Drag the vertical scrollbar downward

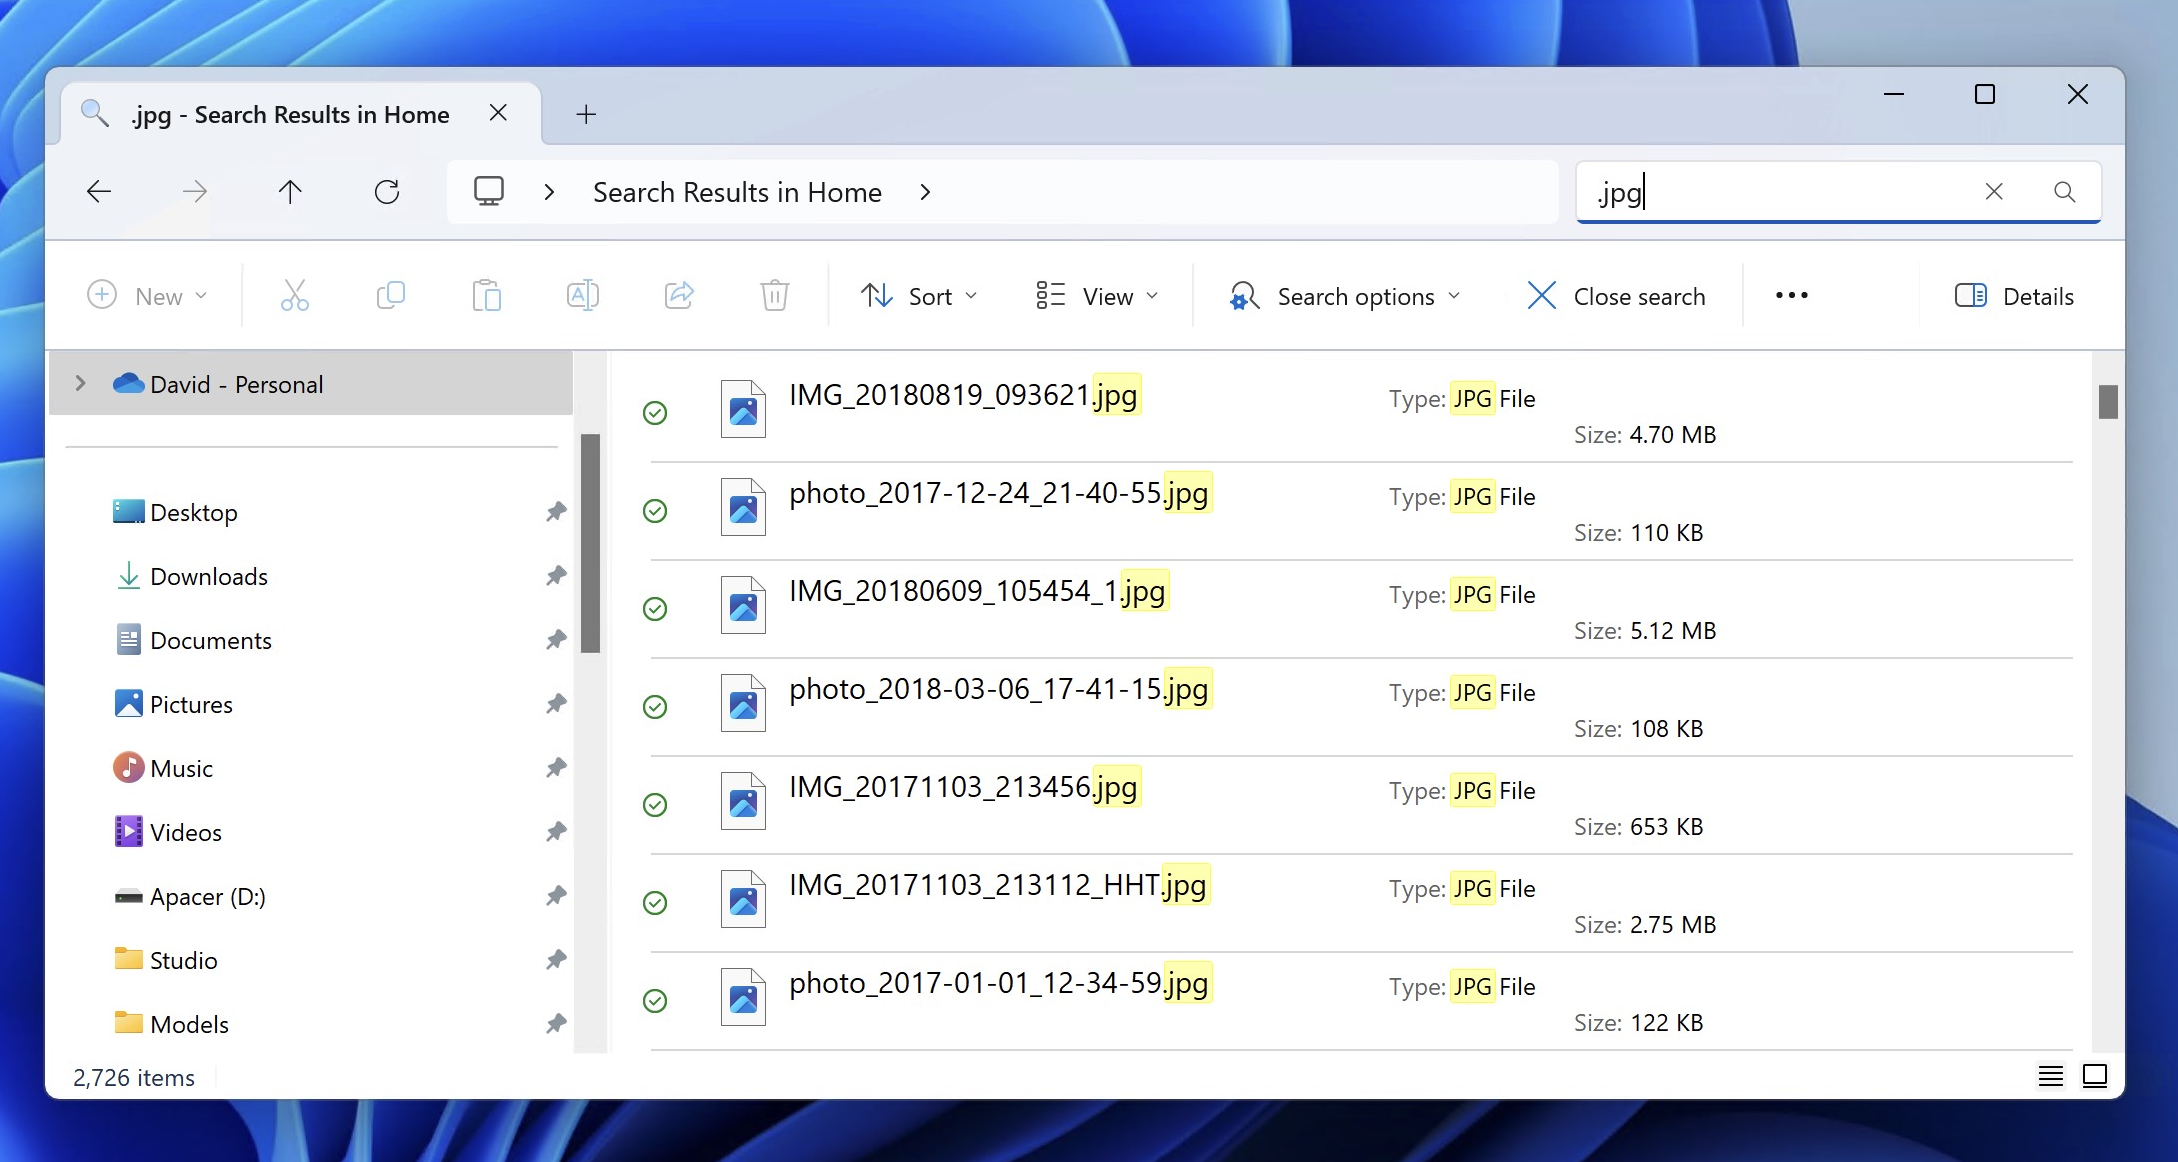point(2105,412)
